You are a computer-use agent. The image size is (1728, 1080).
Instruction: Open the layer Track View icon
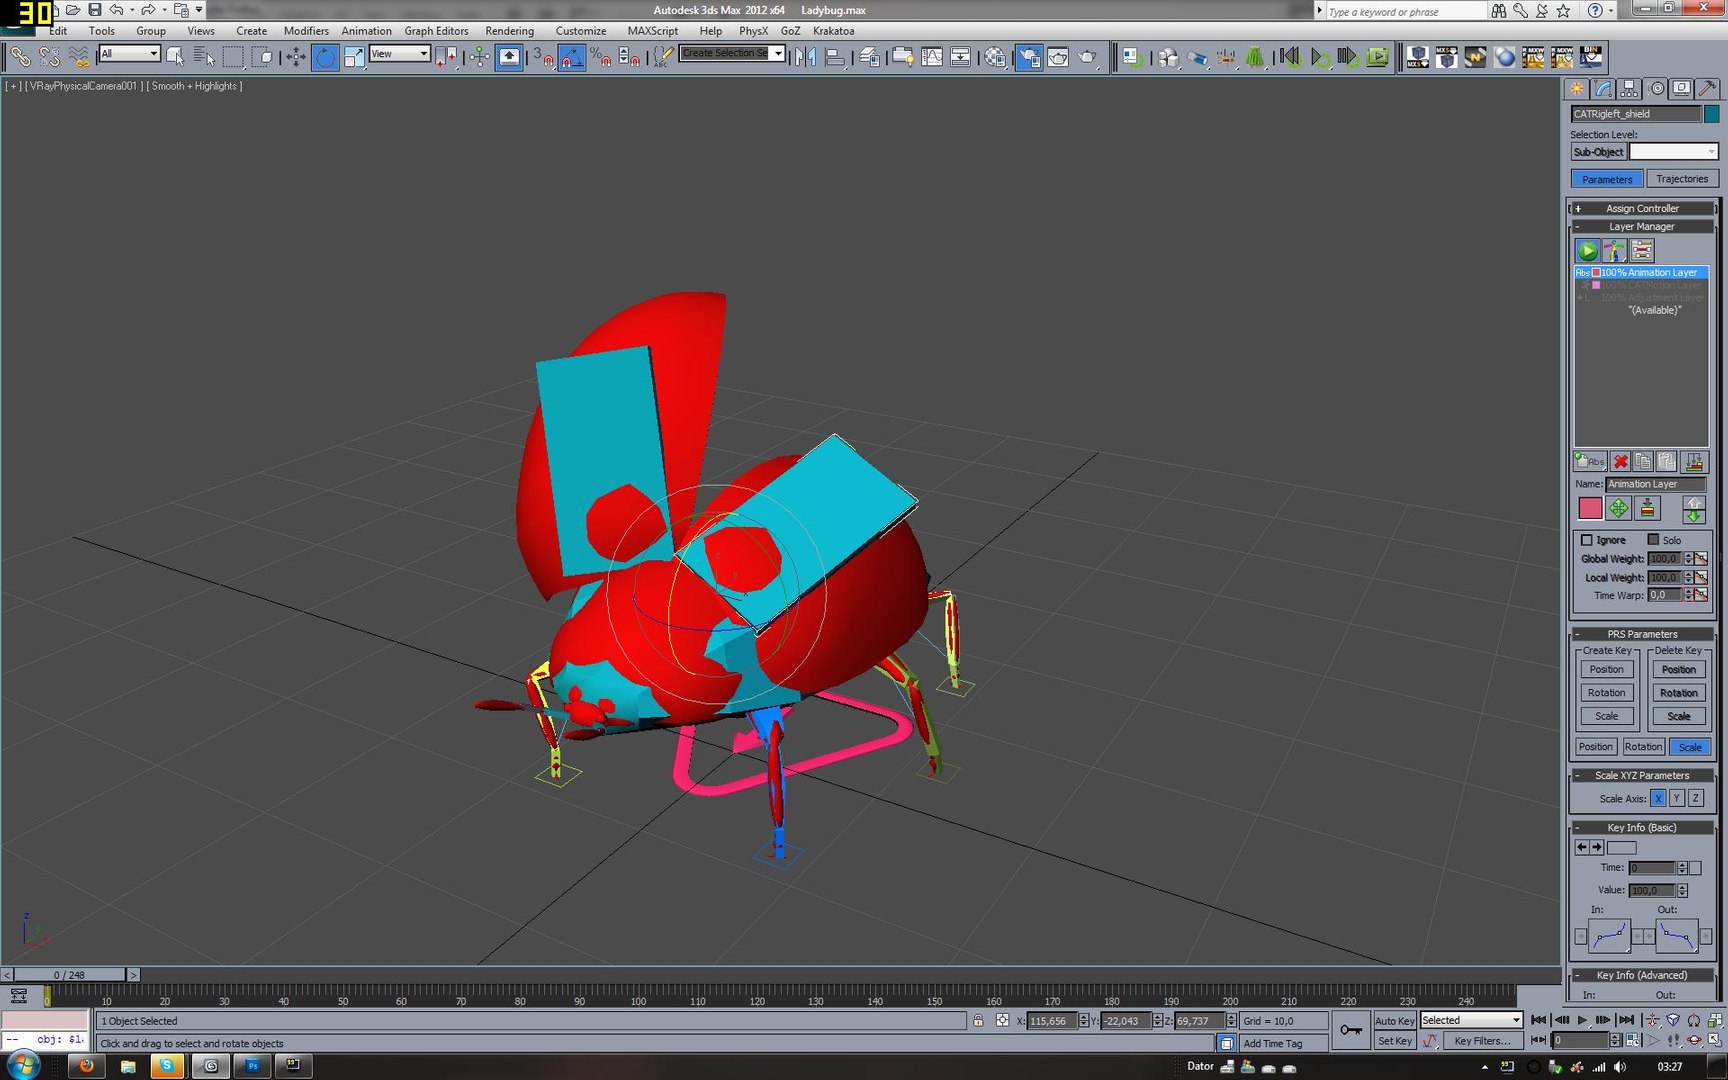[1641, 250]
